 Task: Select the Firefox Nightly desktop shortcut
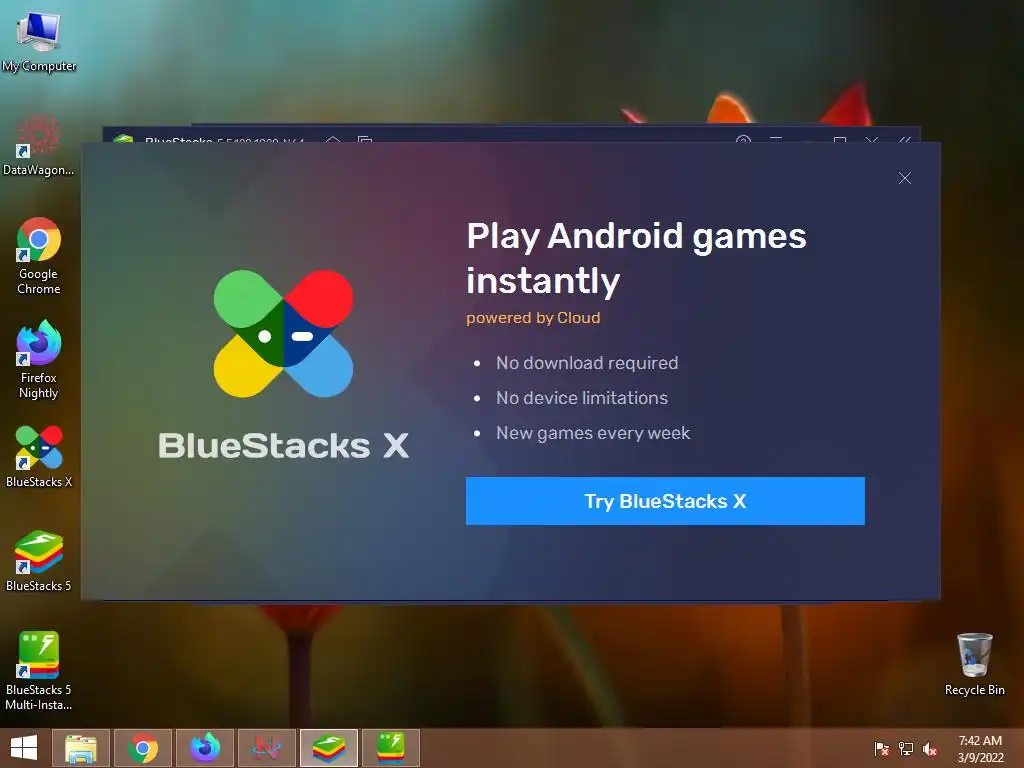point(39,360)
